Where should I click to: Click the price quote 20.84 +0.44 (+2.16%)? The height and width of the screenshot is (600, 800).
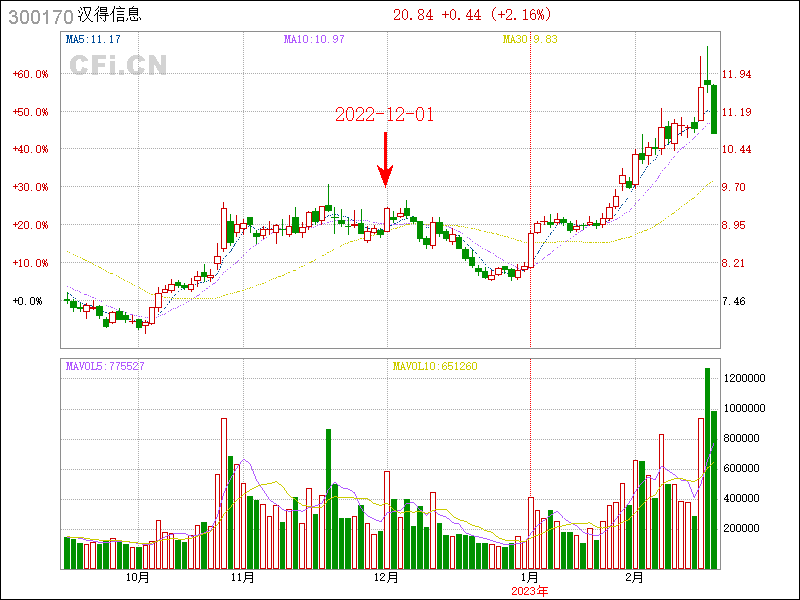[x=472, y=15]
